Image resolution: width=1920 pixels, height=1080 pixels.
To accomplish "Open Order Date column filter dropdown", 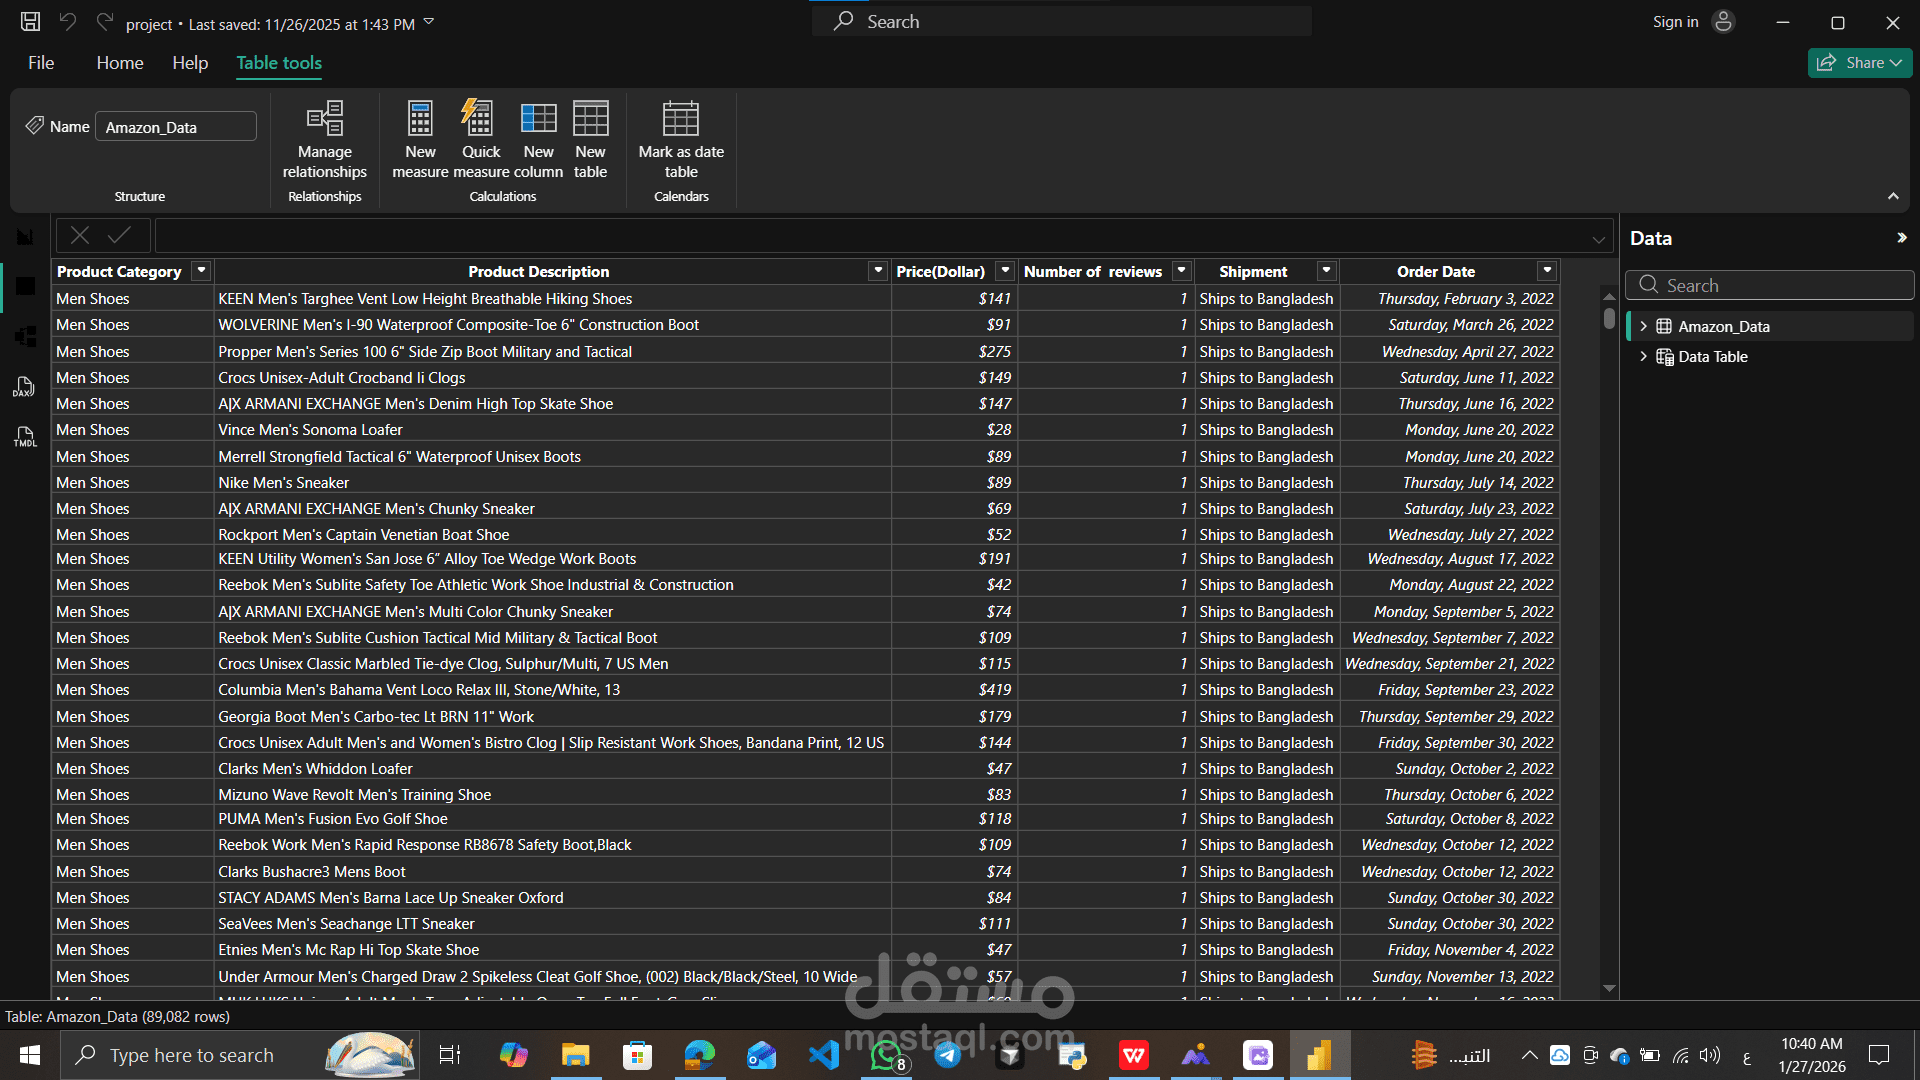I will pyautogui.click(x=1547, y=271).
